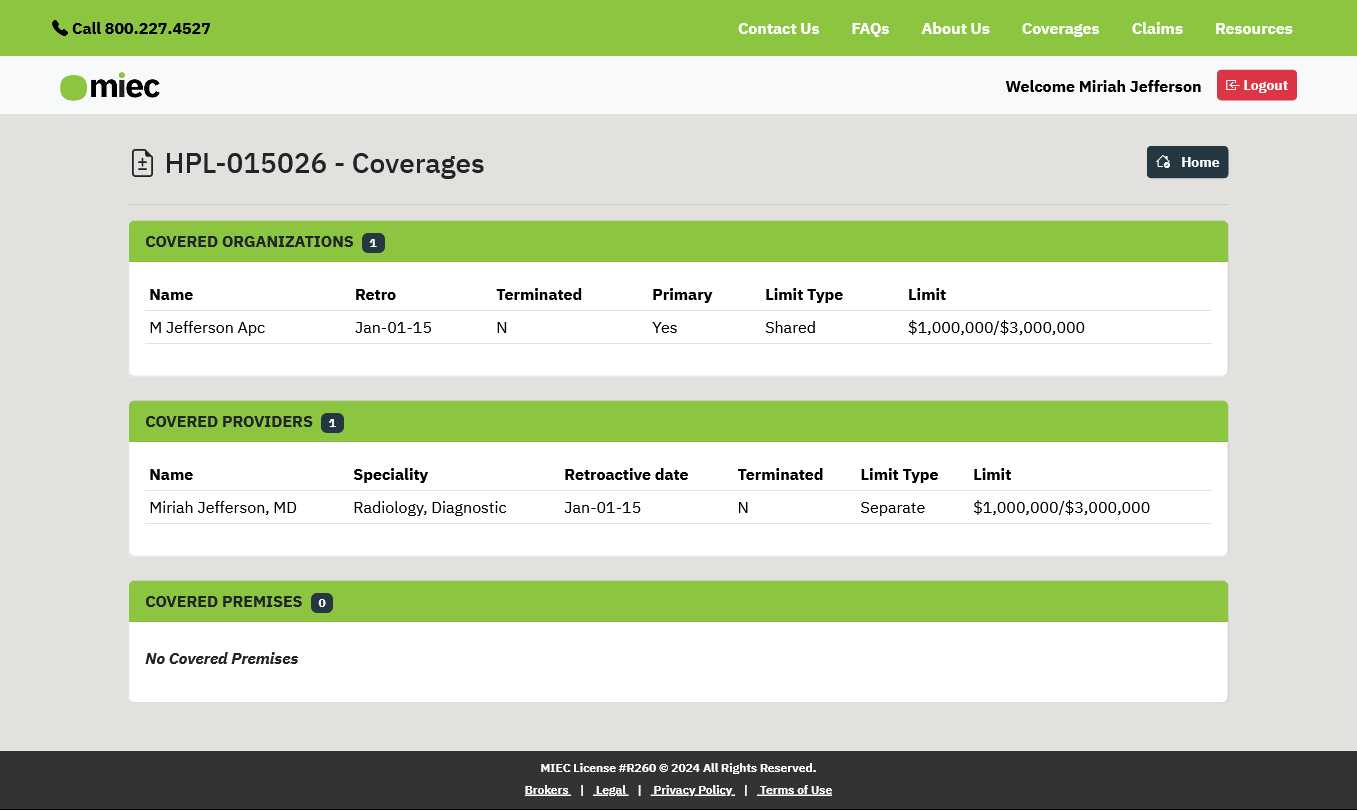Image resolution: width=1357 pixels, height=810 pixels.
Task: Click the document icon beside HPL-015026
Action: [141, 162]
